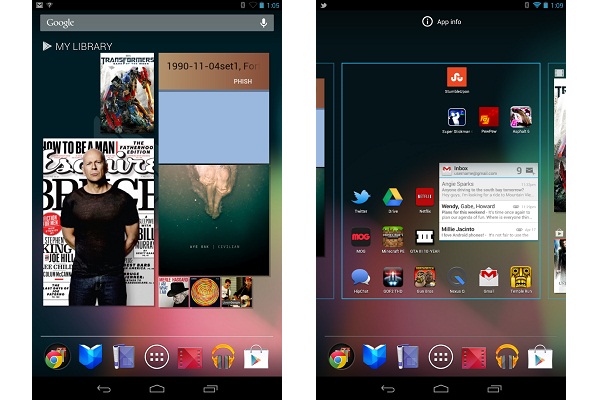
Task: Launch the PewPew game
Action: pos(488,116)
